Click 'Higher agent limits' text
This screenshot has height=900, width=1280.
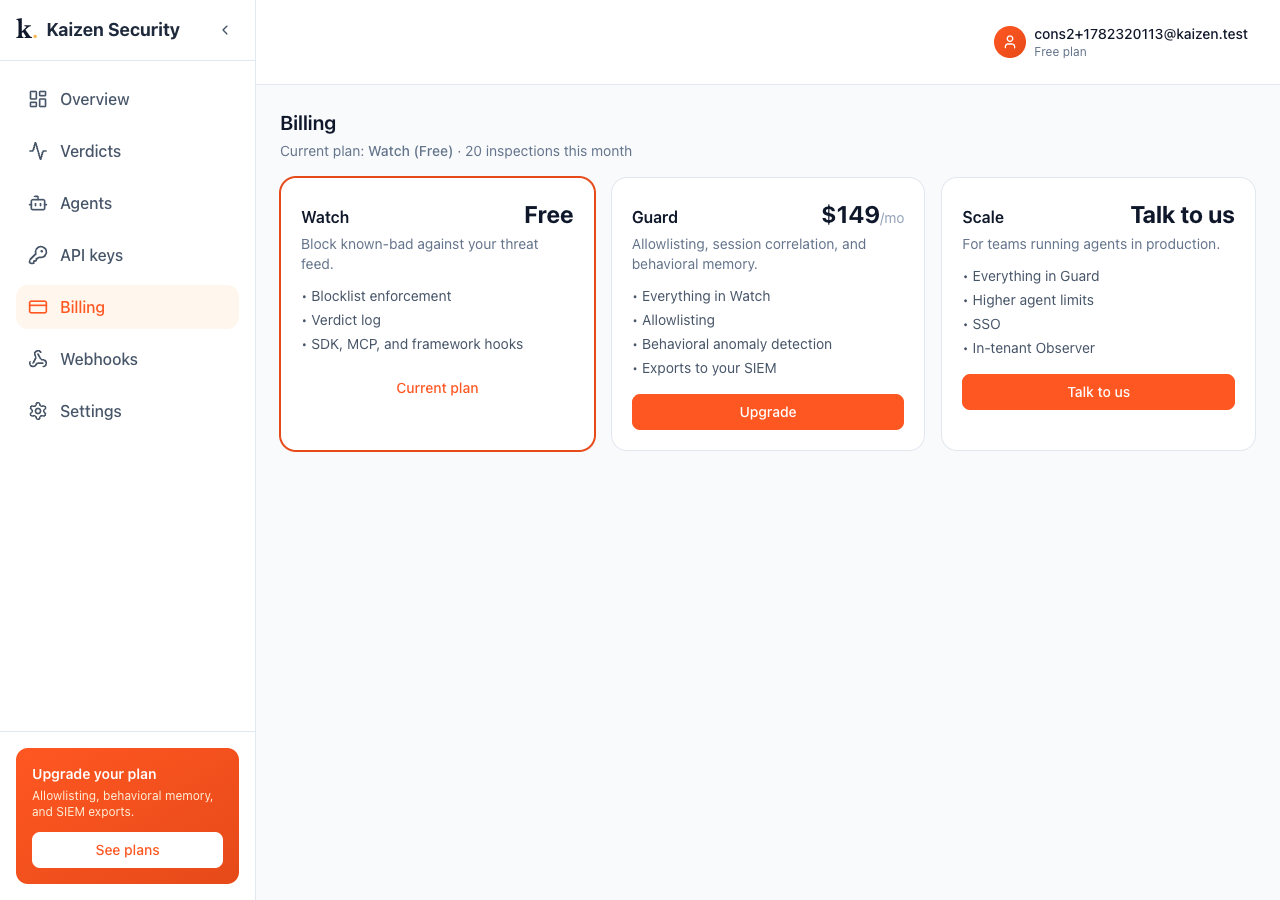[1033, 300]
